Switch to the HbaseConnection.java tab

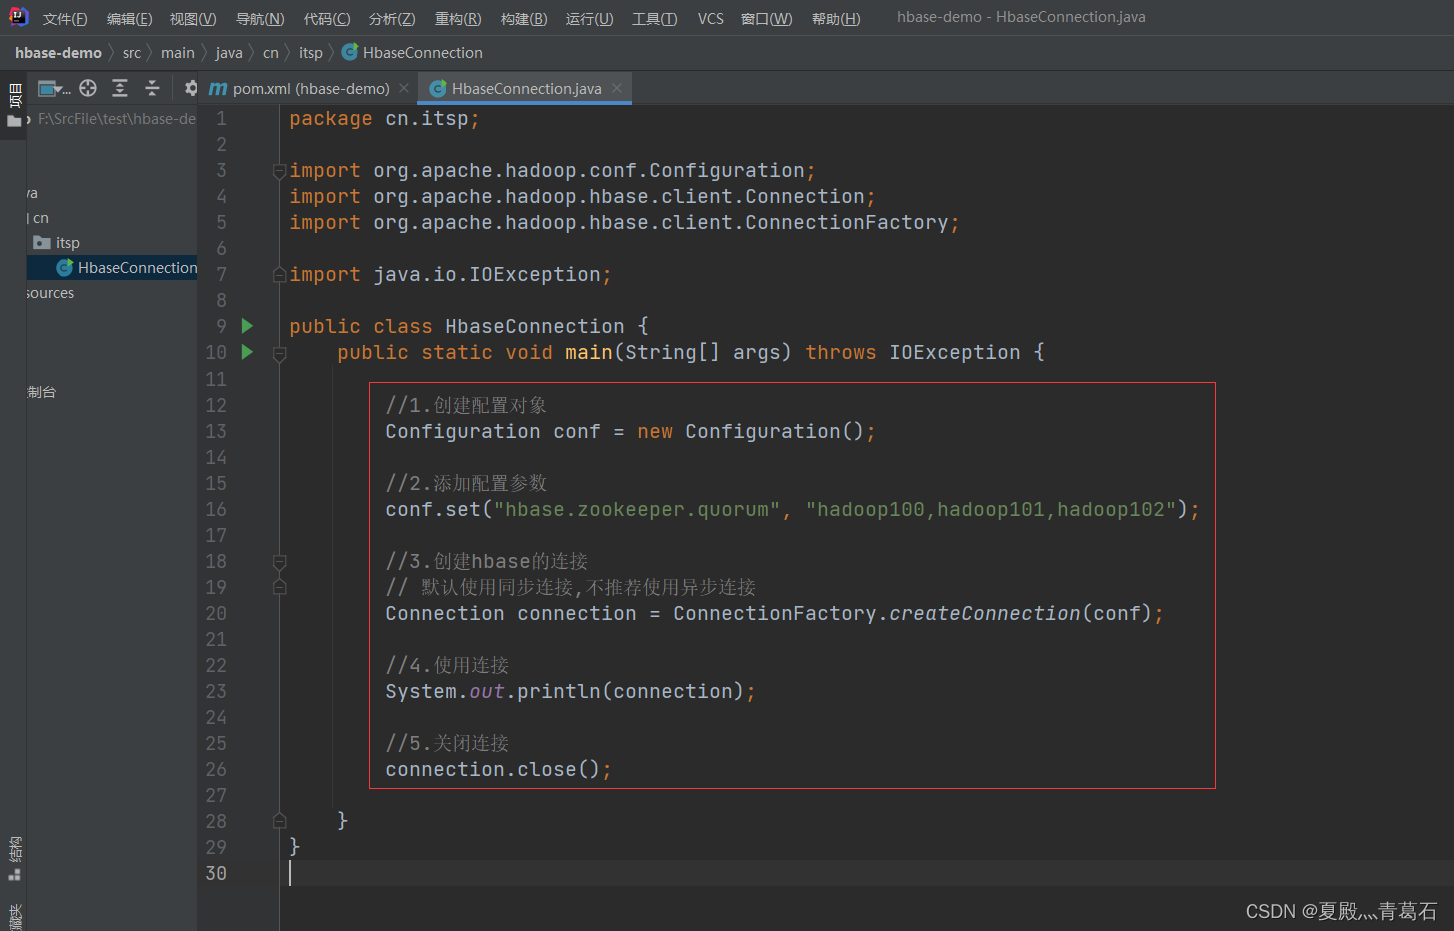tap(526, 89)
